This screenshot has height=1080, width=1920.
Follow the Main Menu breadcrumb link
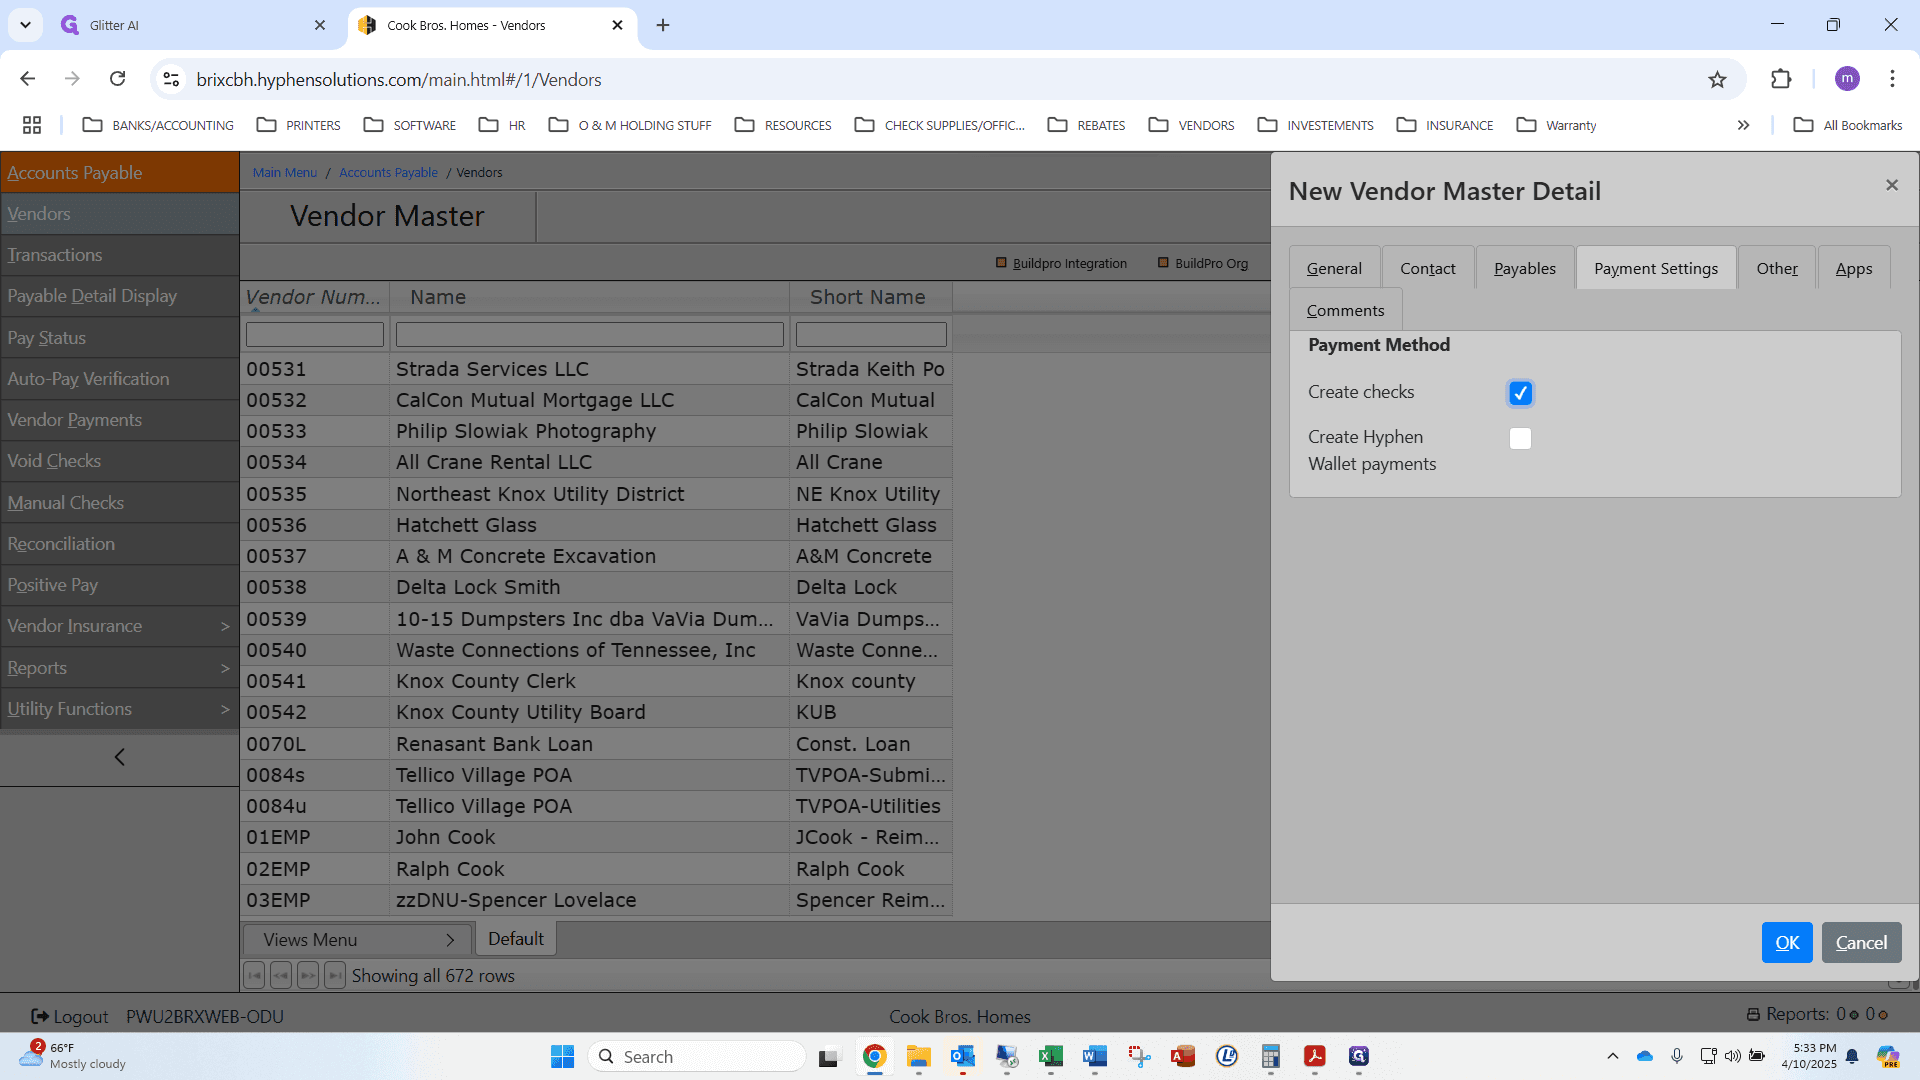285,172
